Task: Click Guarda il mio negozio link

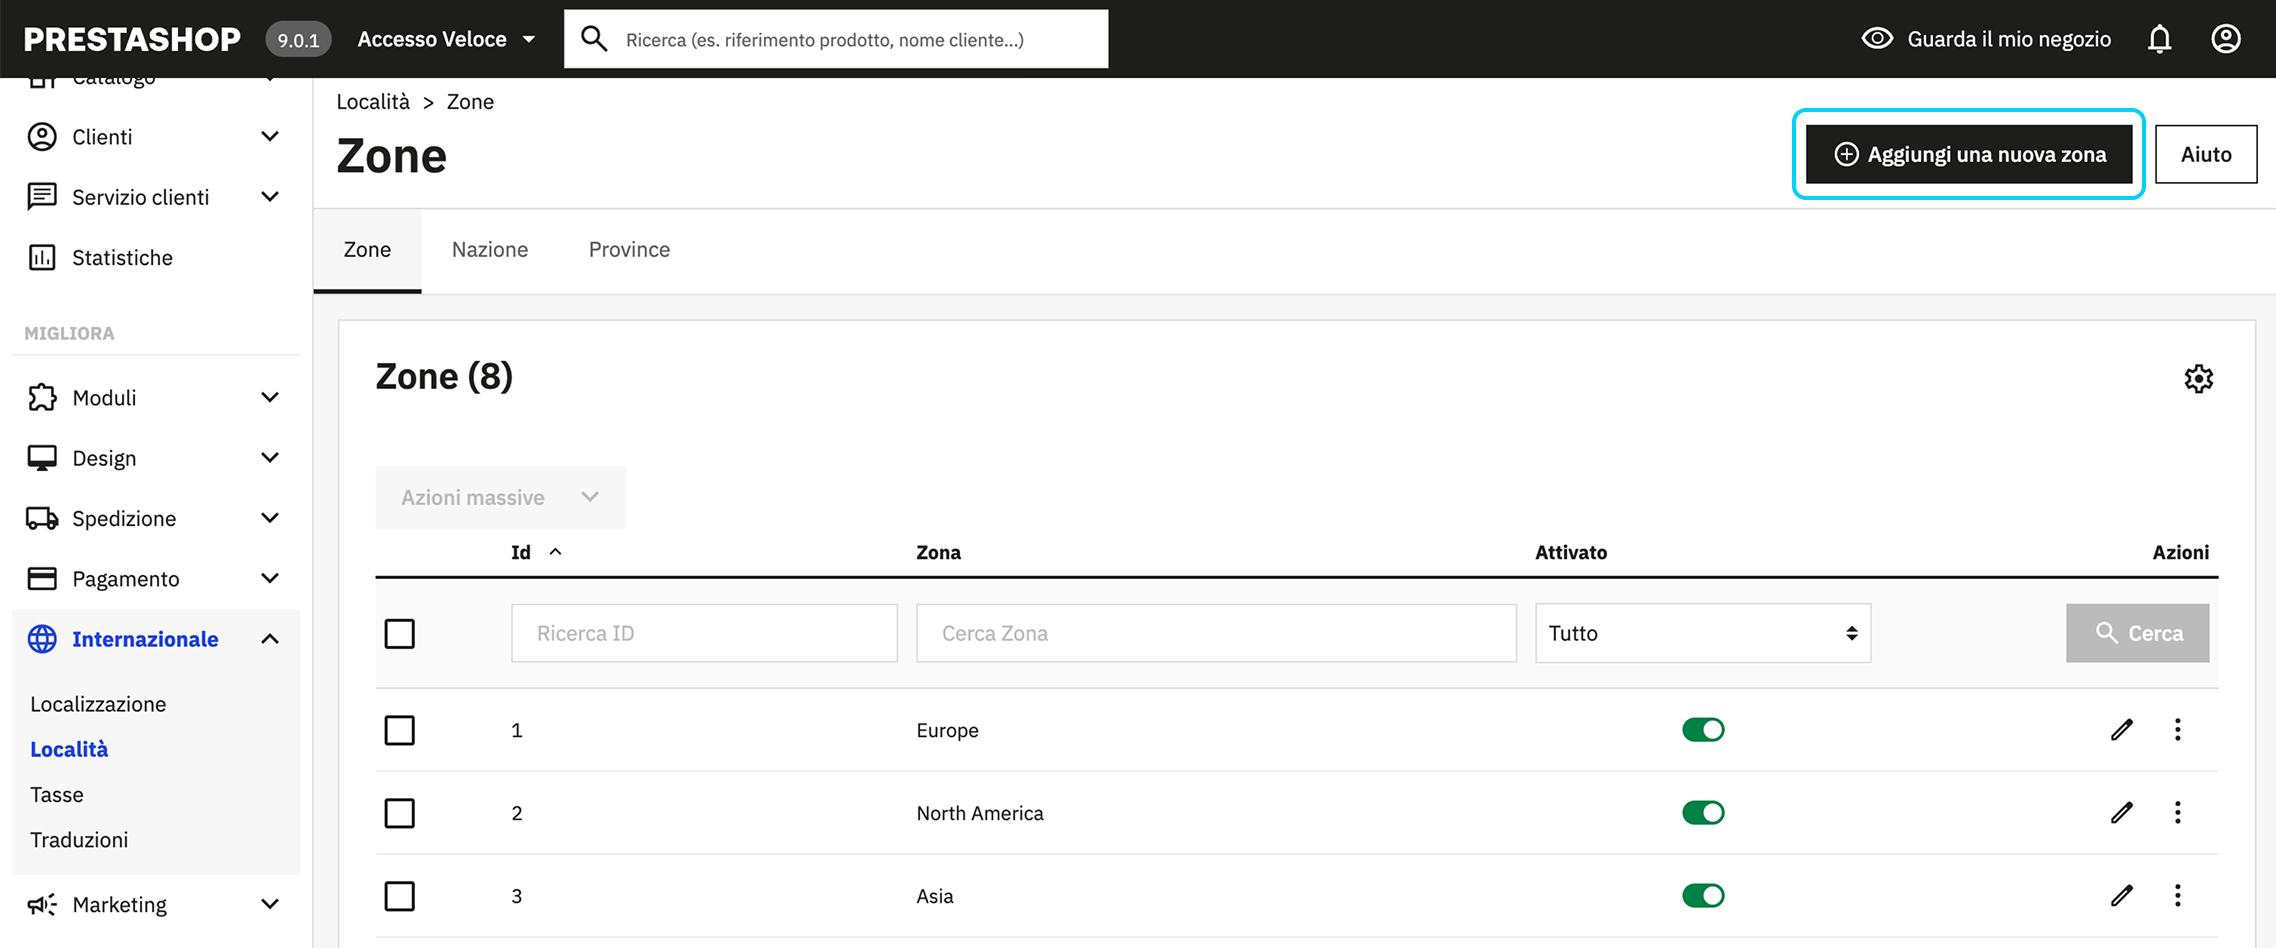Action: tap(2008, 39)
